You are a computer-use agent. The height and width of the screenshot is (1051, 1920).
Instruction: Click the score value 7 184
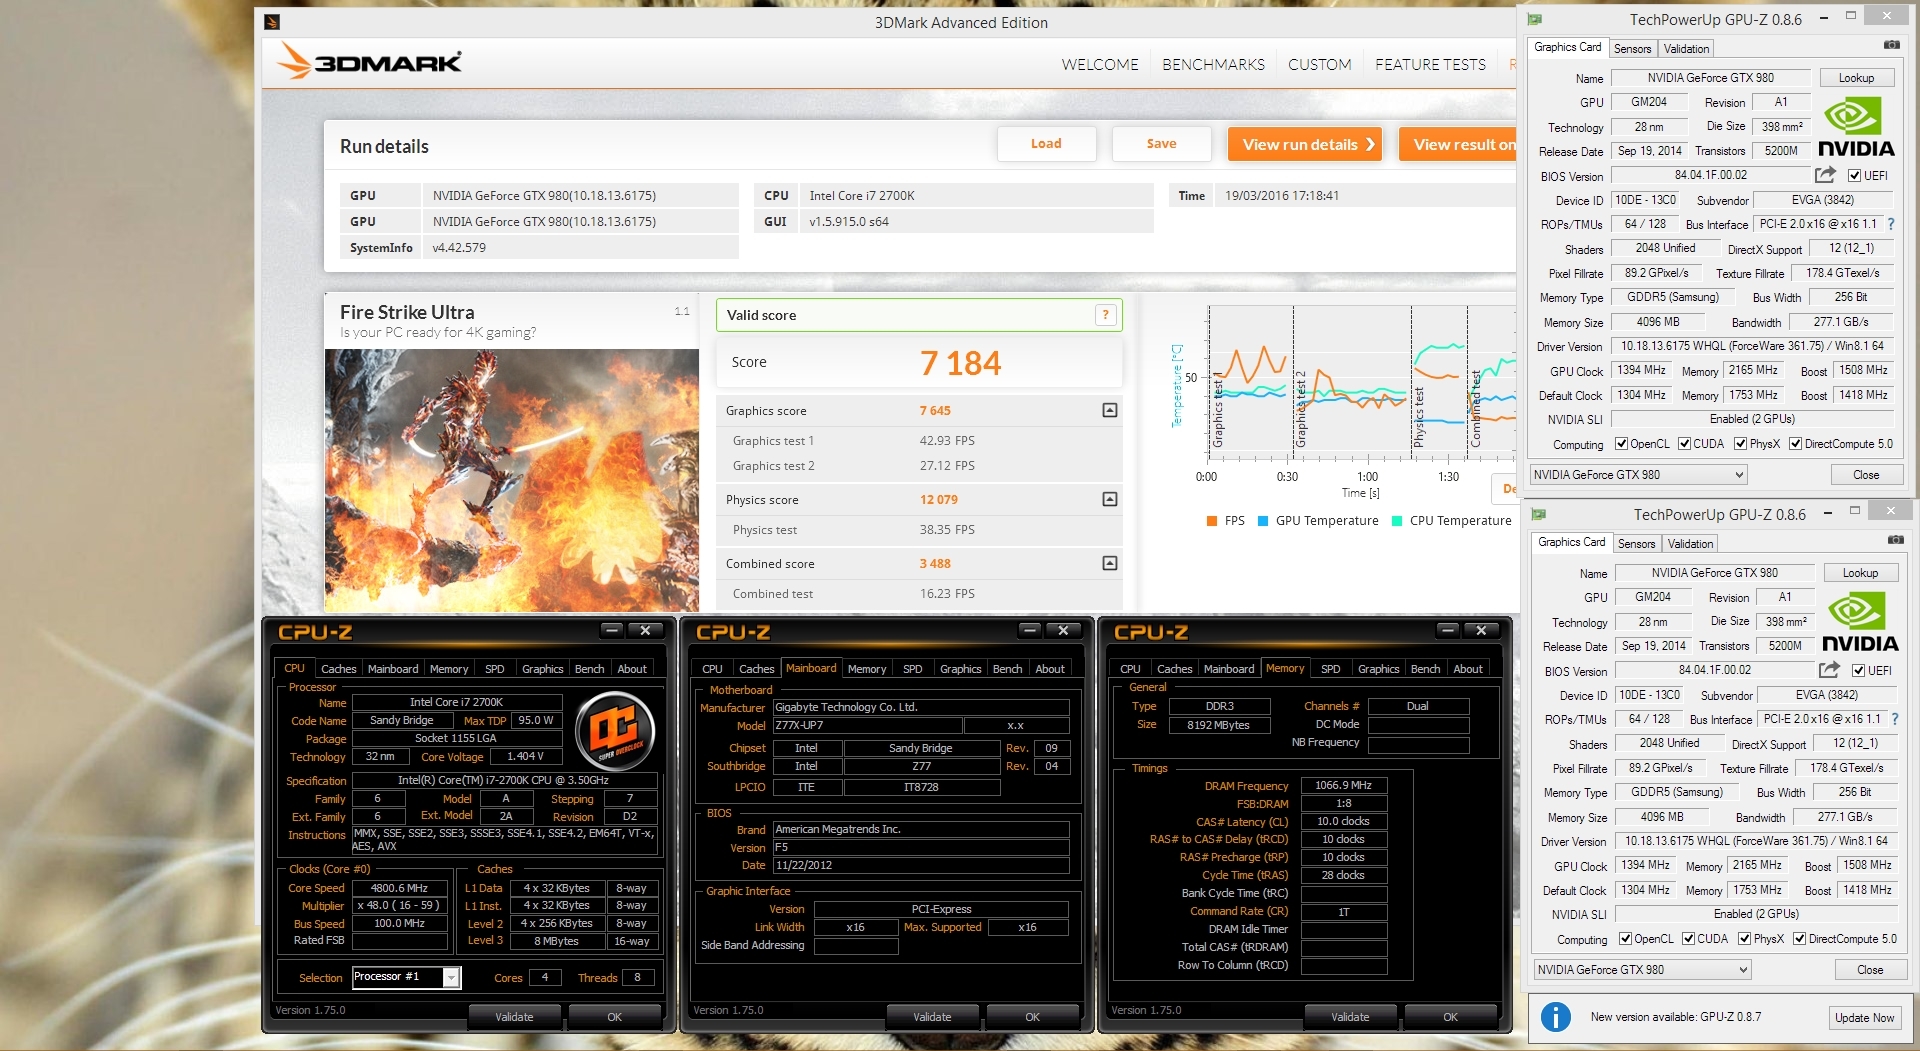click(x=960, y=363)
